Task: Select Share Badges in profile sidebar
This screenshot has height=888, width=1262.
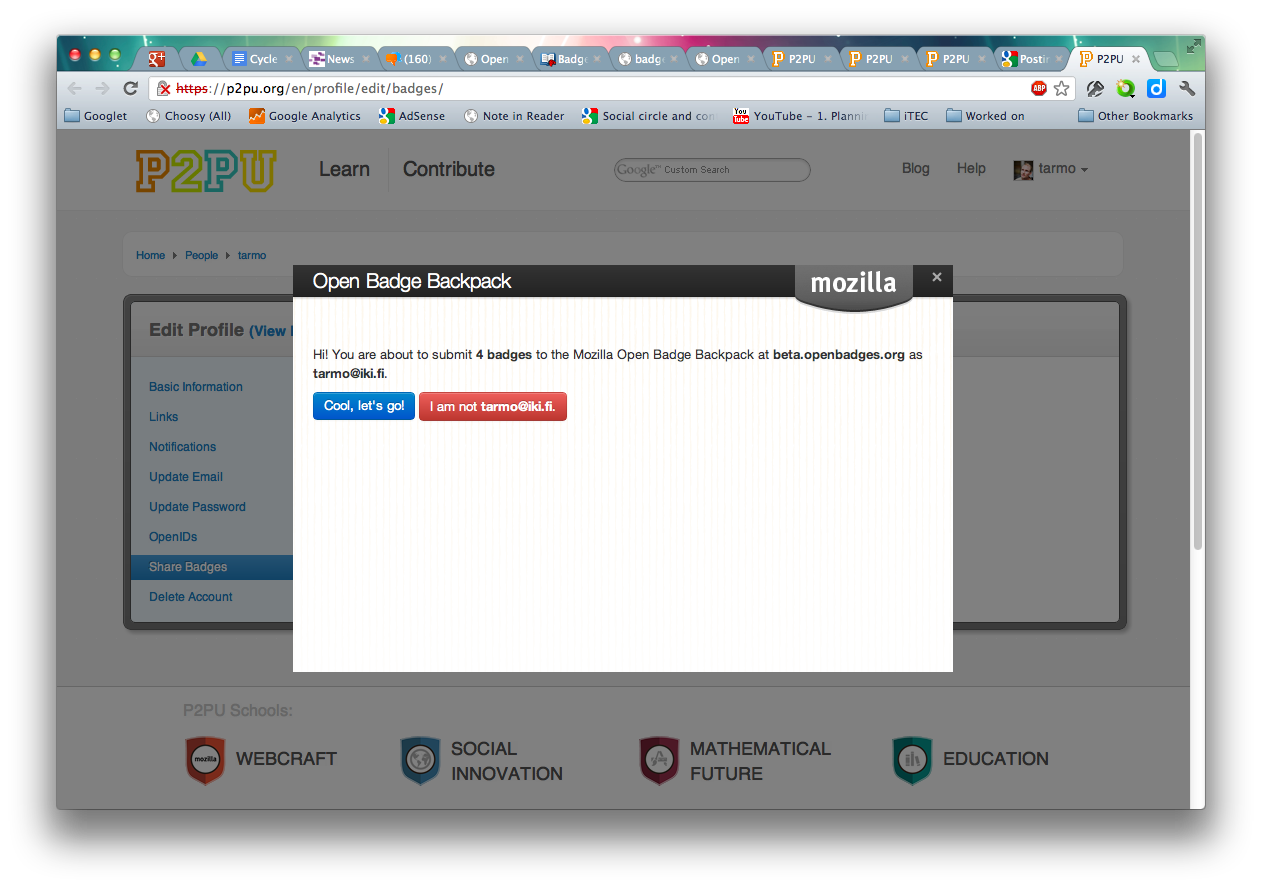Action: 212,567
